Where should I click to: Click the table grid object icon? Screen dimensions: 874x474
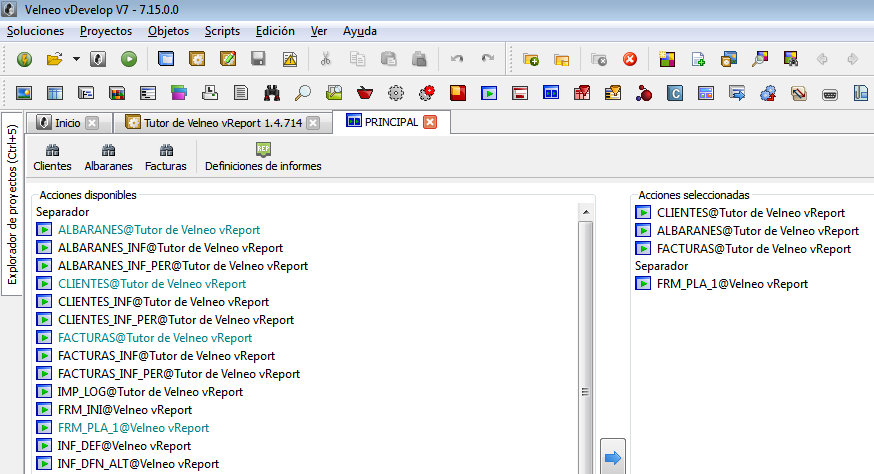tap(55, 93)
